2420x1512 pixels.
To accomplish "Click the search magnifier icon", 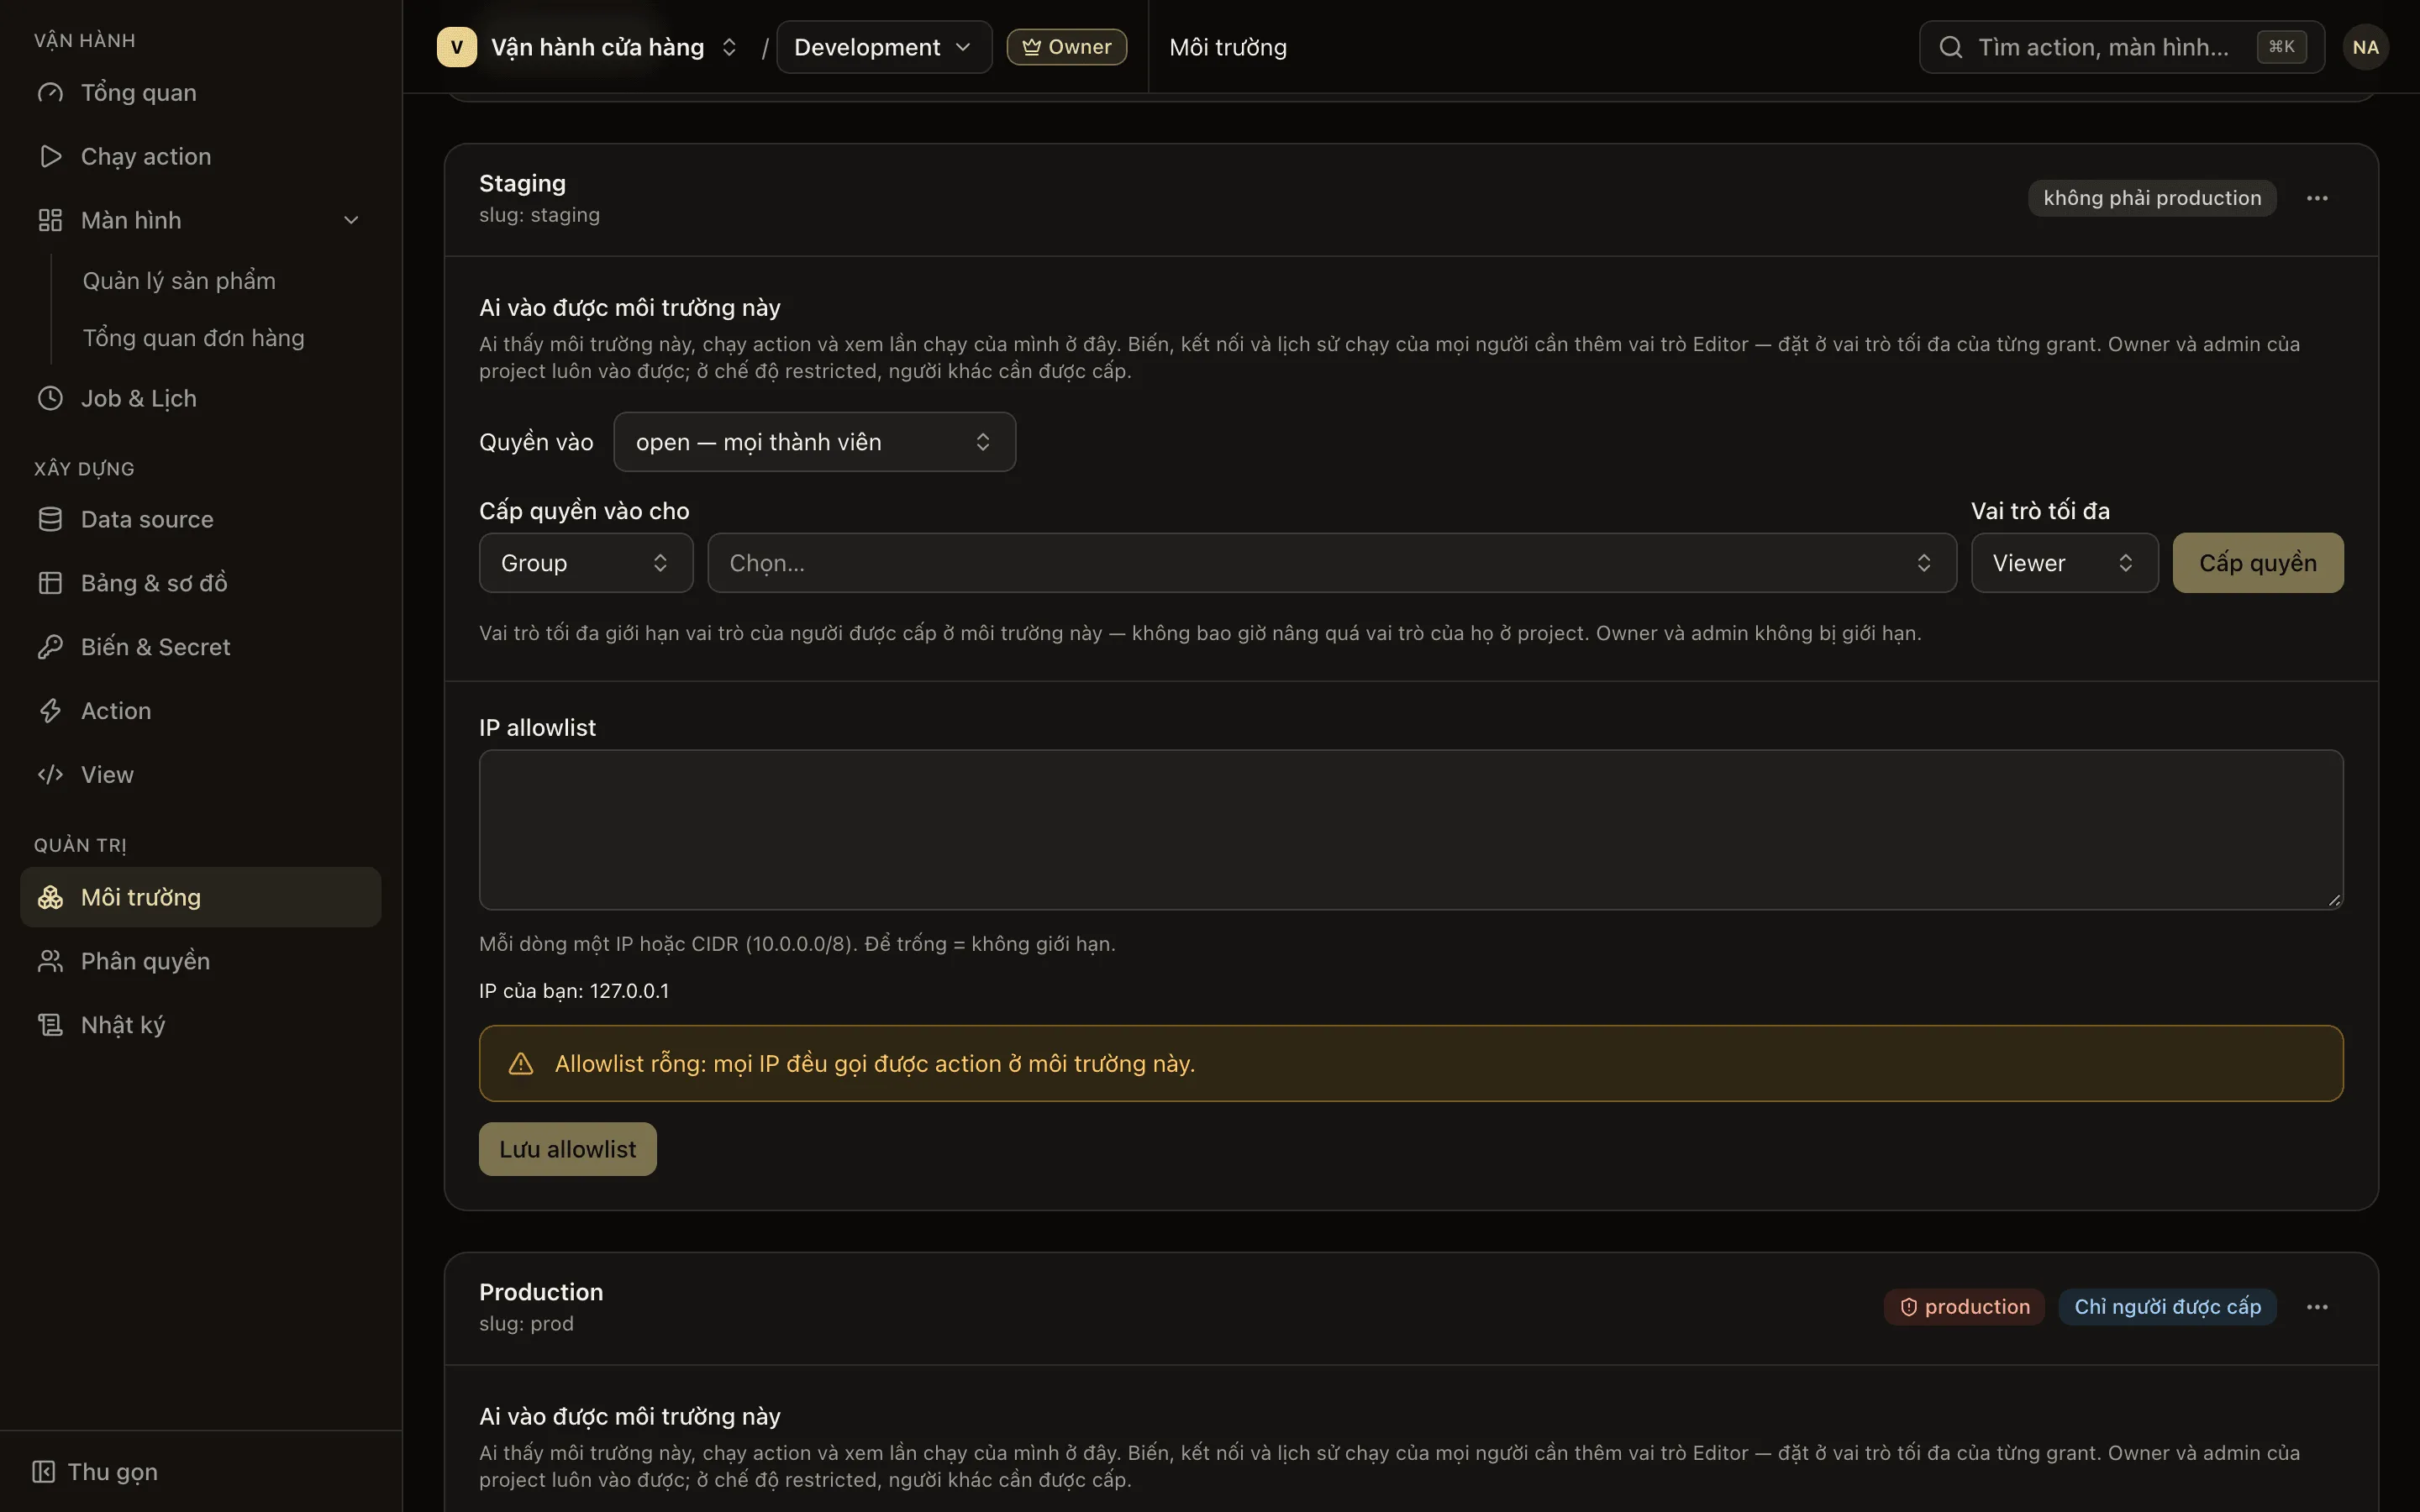I will coord(1951,47).
